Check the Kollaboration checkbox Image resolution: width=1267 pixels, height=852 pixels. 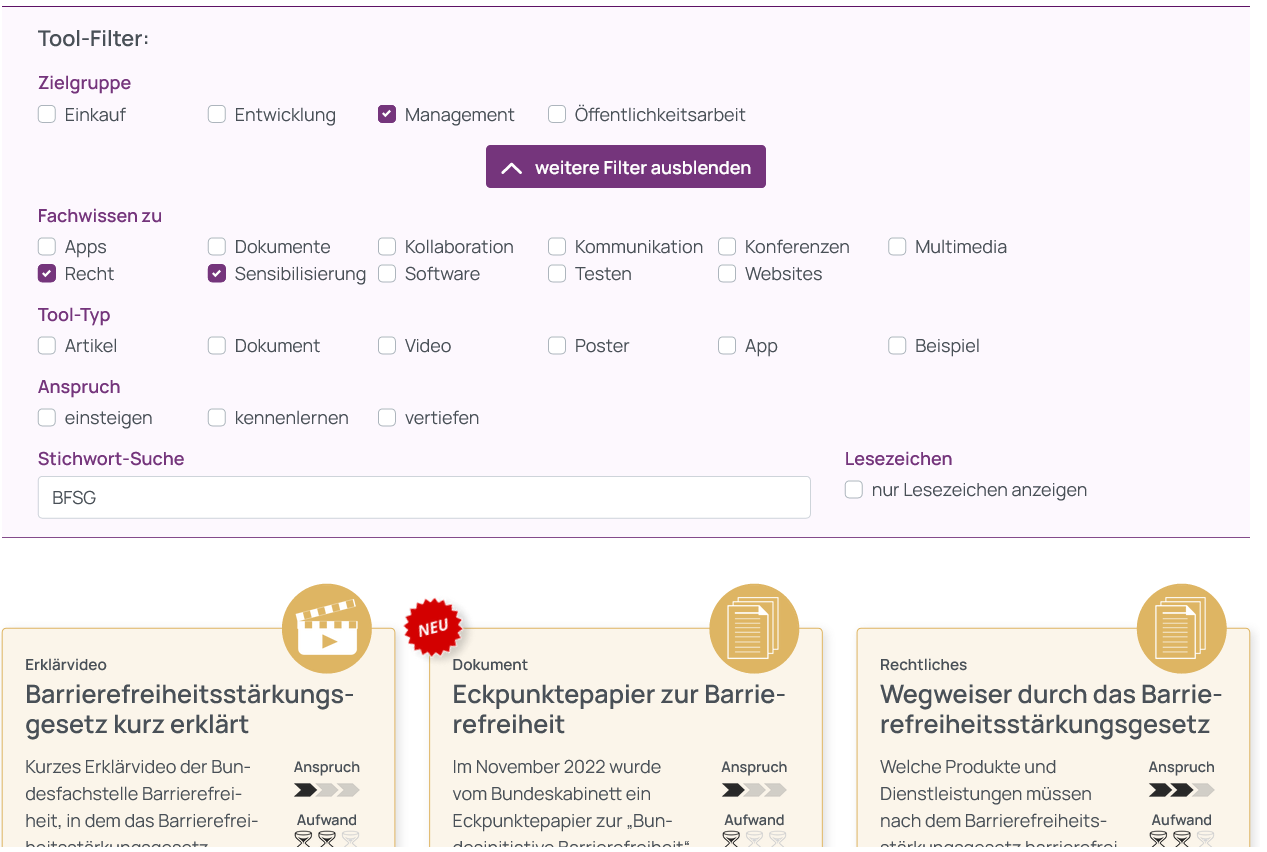(387, 246)
